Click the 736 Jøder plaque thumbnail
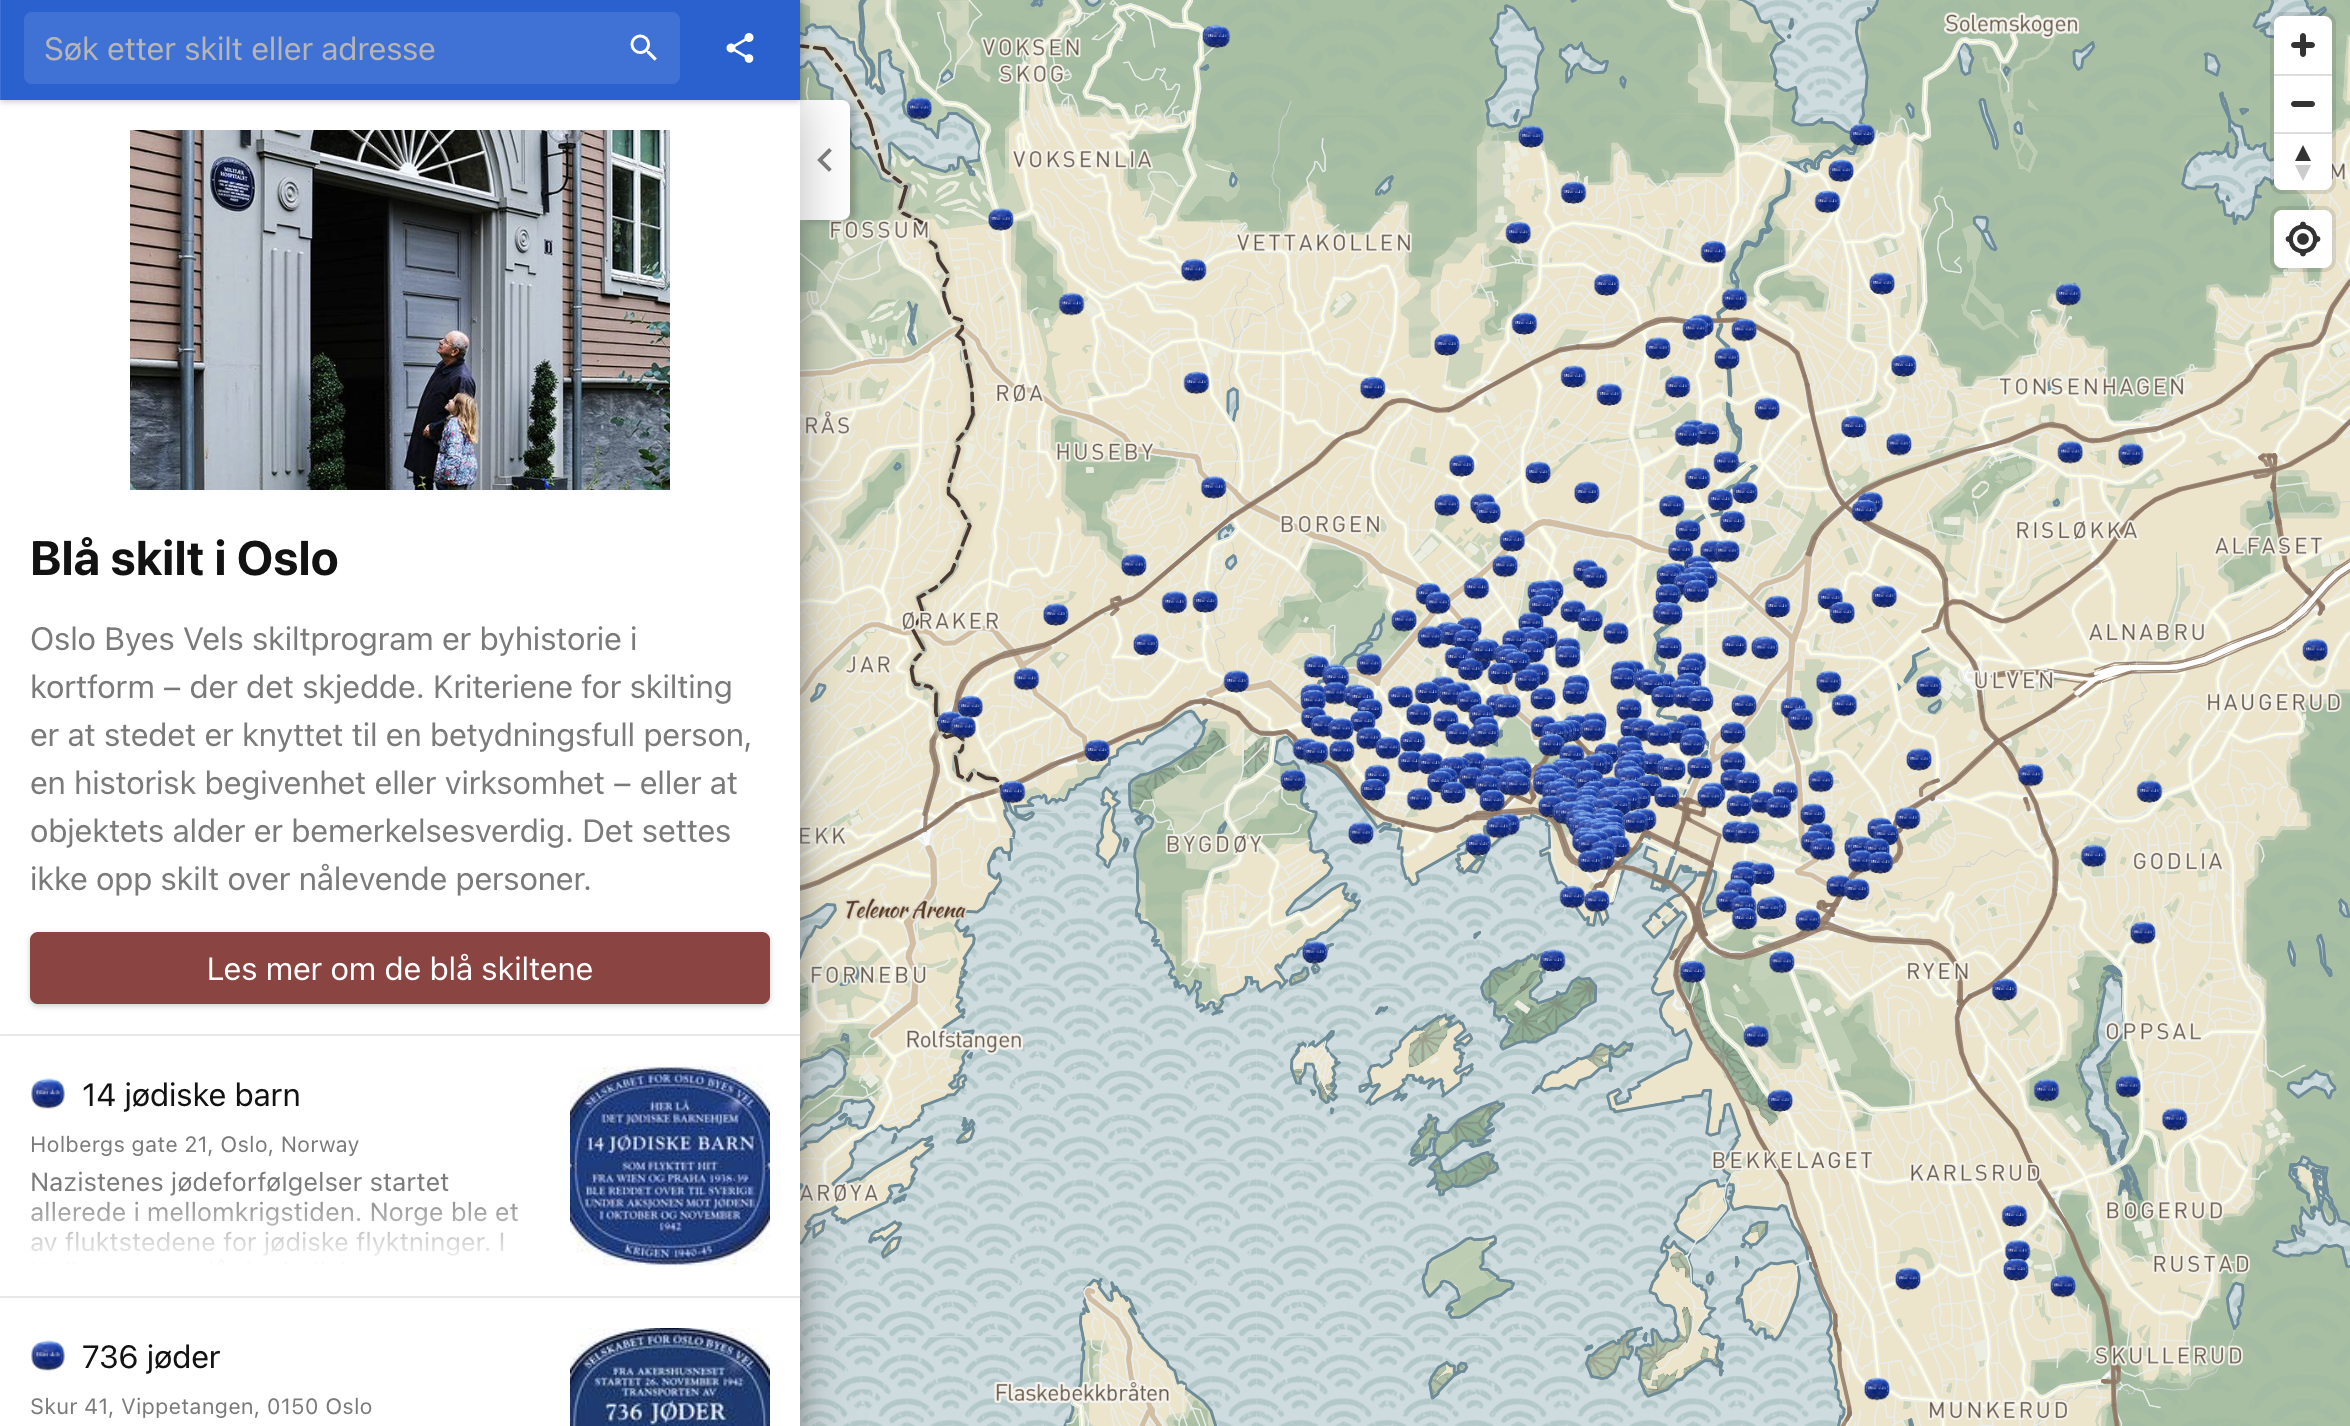 (669, 1380)
